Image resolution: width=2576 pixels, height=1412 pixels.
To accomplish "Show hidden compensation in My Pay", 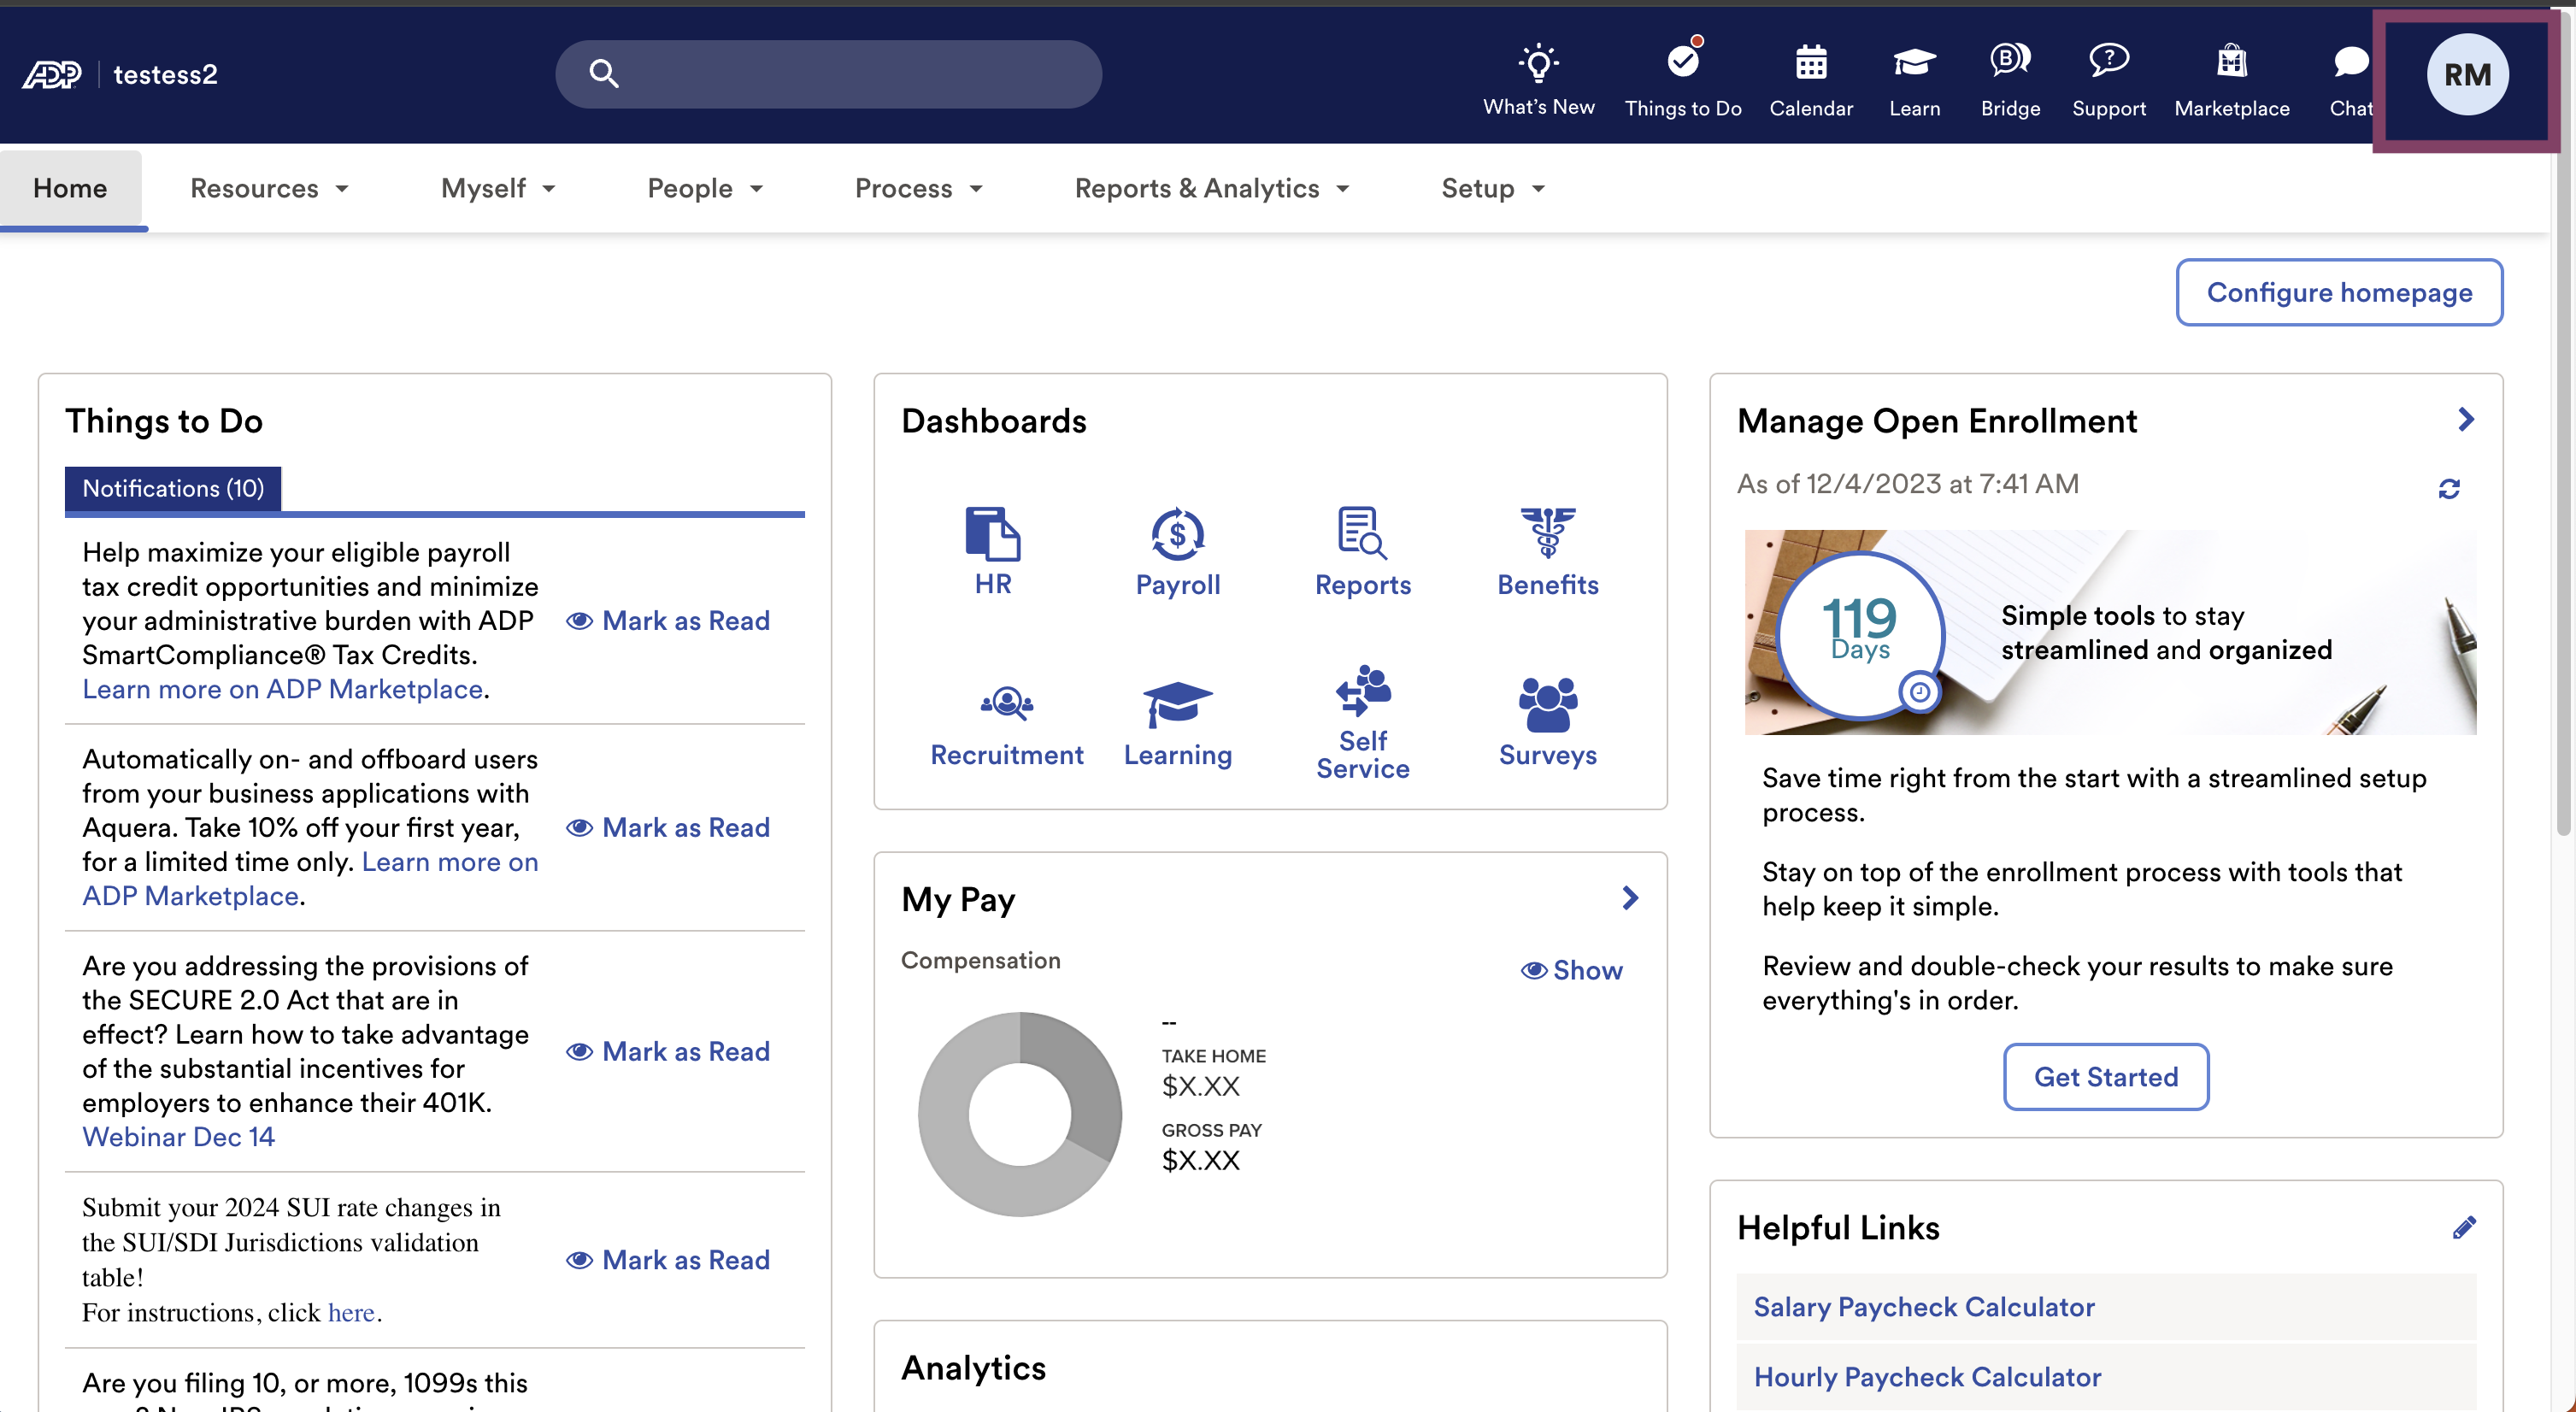I will coord(1571,970).
